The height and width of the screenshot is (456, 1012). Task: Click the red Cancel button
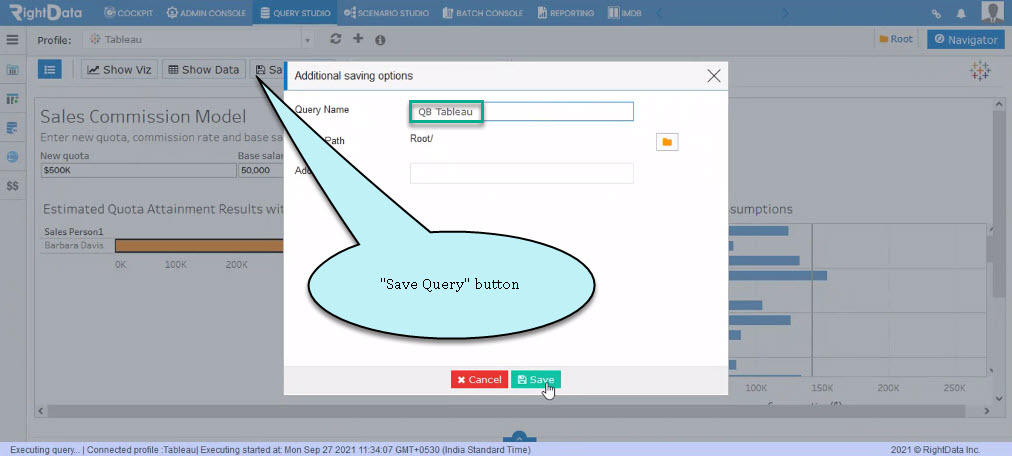(x=479, y=379)
